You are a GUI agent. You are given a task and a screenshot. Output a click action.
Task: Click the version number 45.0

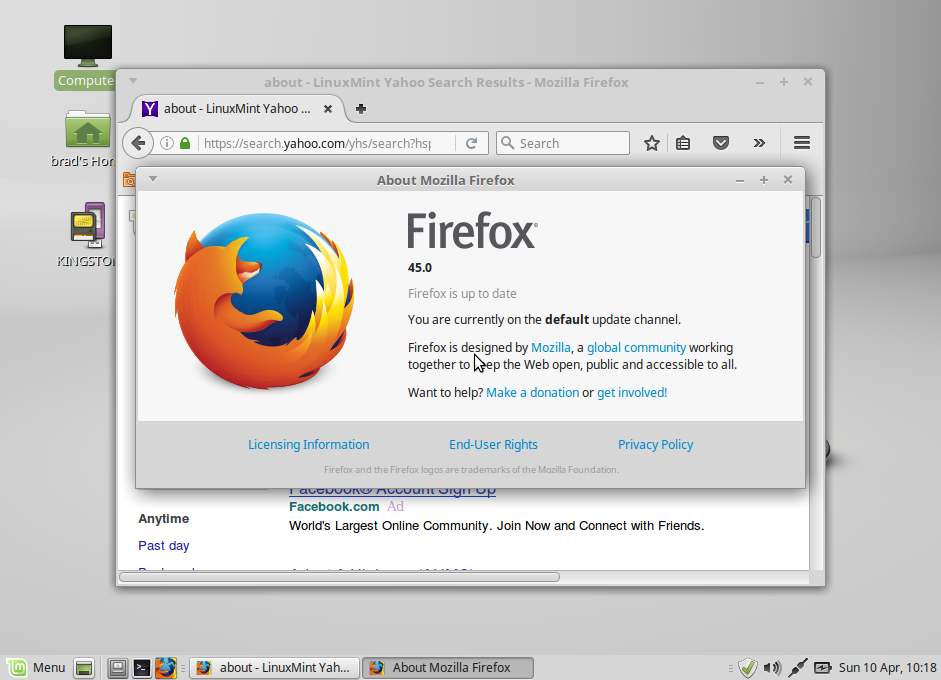click(419, 268)
